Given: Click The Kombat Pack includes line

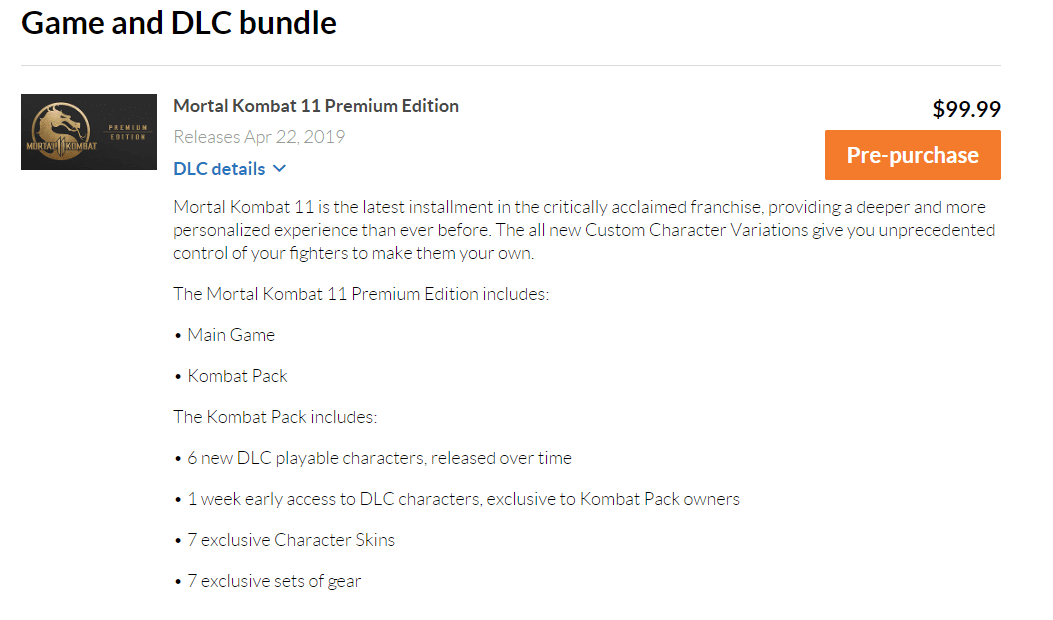Looking at the screenshot, I should tap(275, 416).
